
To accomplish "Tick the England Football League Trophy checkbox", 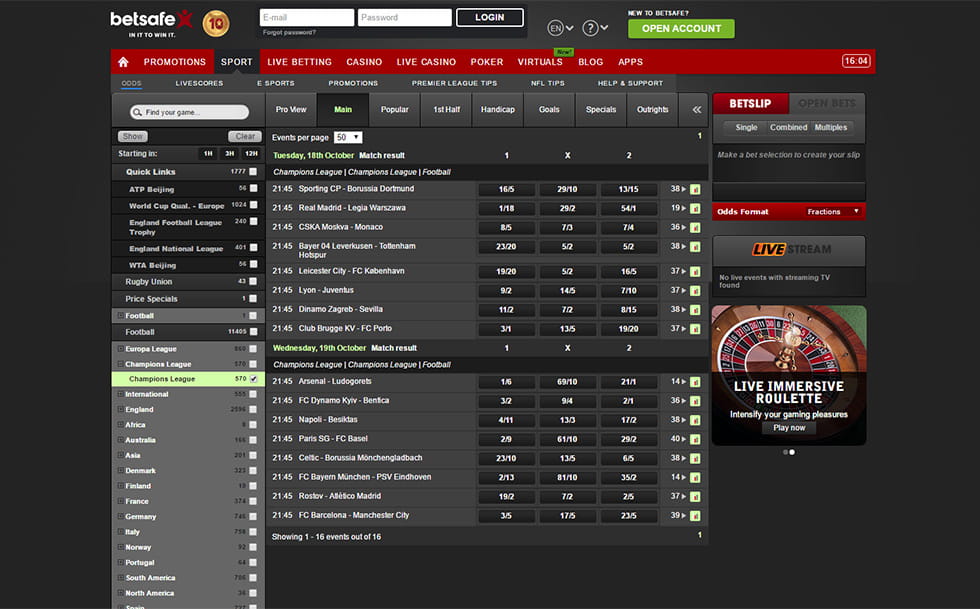I will click(x=253, y=221).
